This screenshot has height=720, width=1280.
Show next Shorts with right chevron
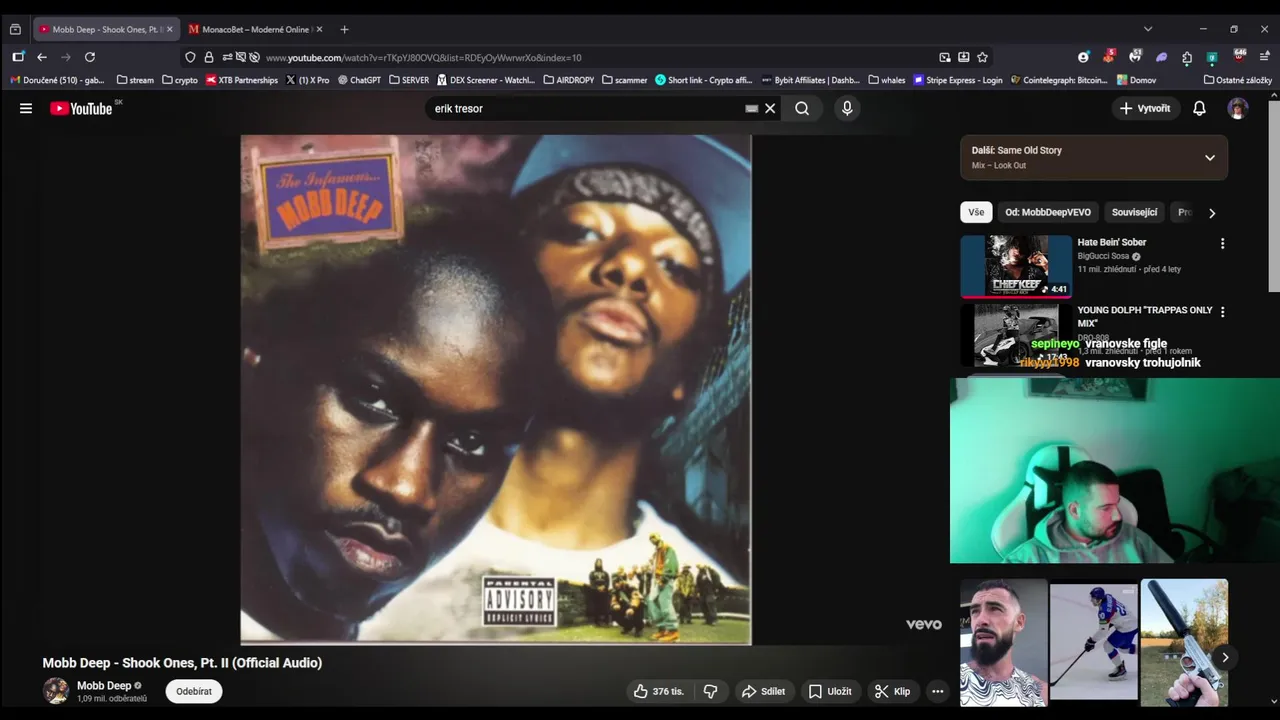click(1225, 657)
